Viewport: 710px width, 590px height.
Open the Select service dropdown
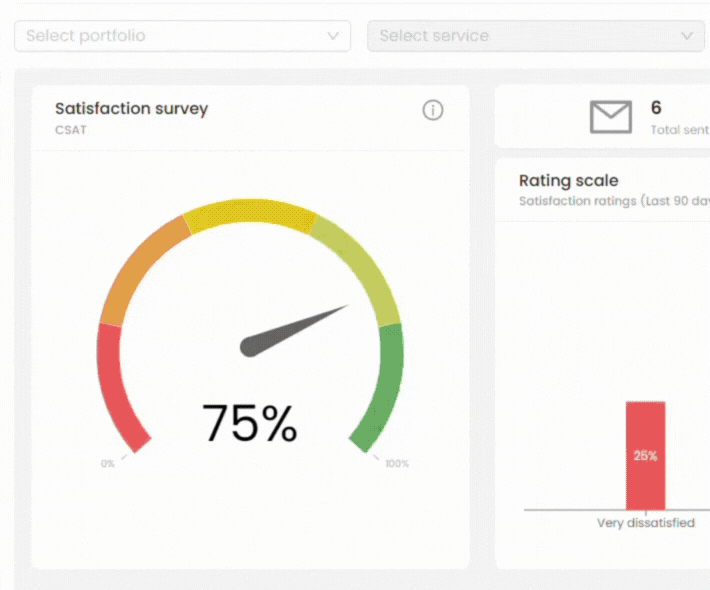point(536,36)
